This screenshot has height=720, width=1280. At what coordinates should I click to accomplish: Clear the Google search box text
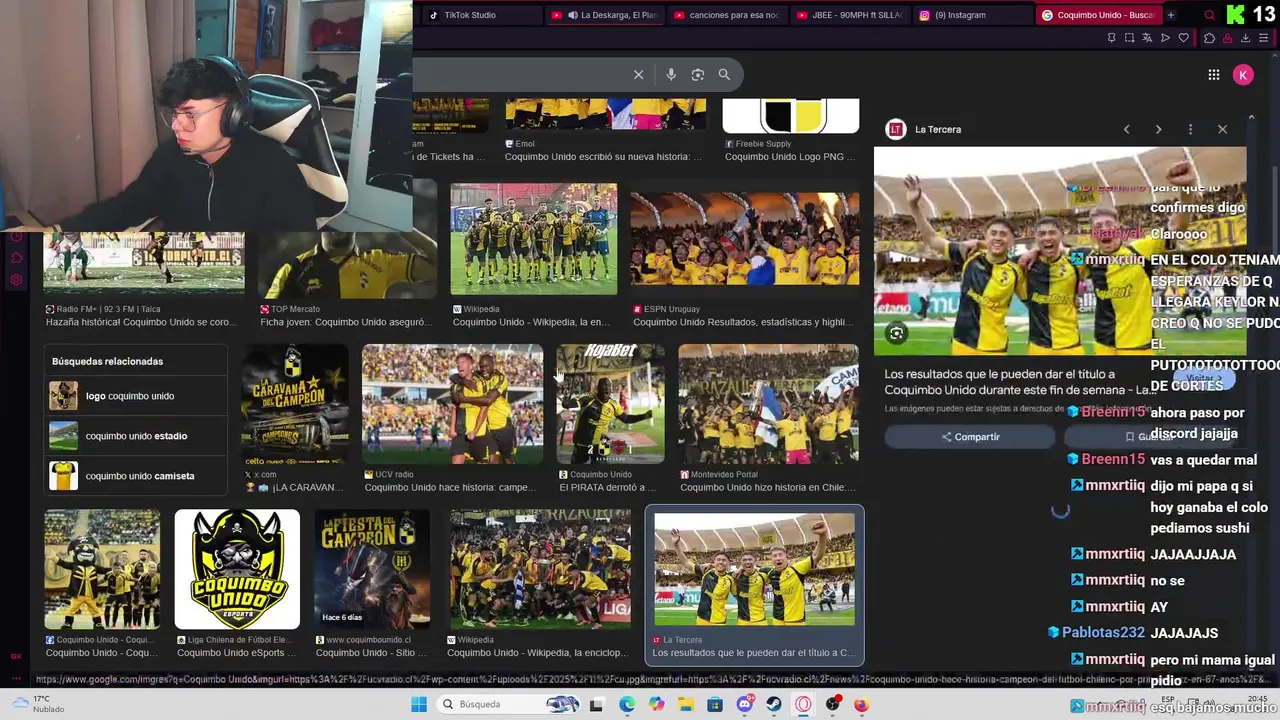pyautogui.click(x=638, y=74)
